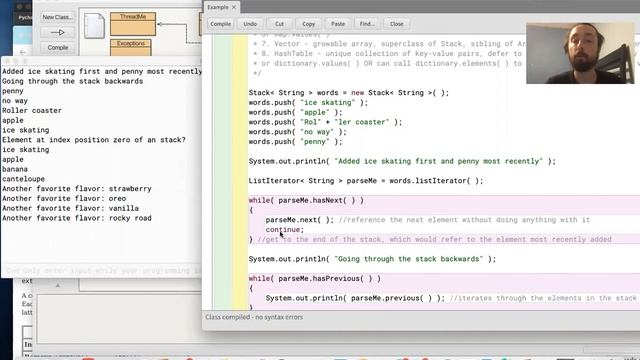Click the Copy button in the editor toolbar
Image resolution: width=640 pixels, height=360 pixels.
coord(309,24)
